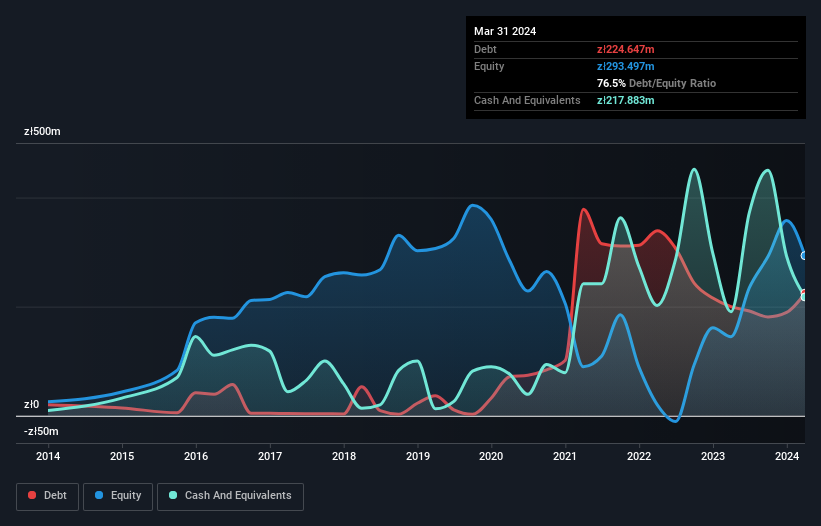The height and width of the screenshot is (526, 821).
Task: Click the 2021 axis label
Action: 565,456
